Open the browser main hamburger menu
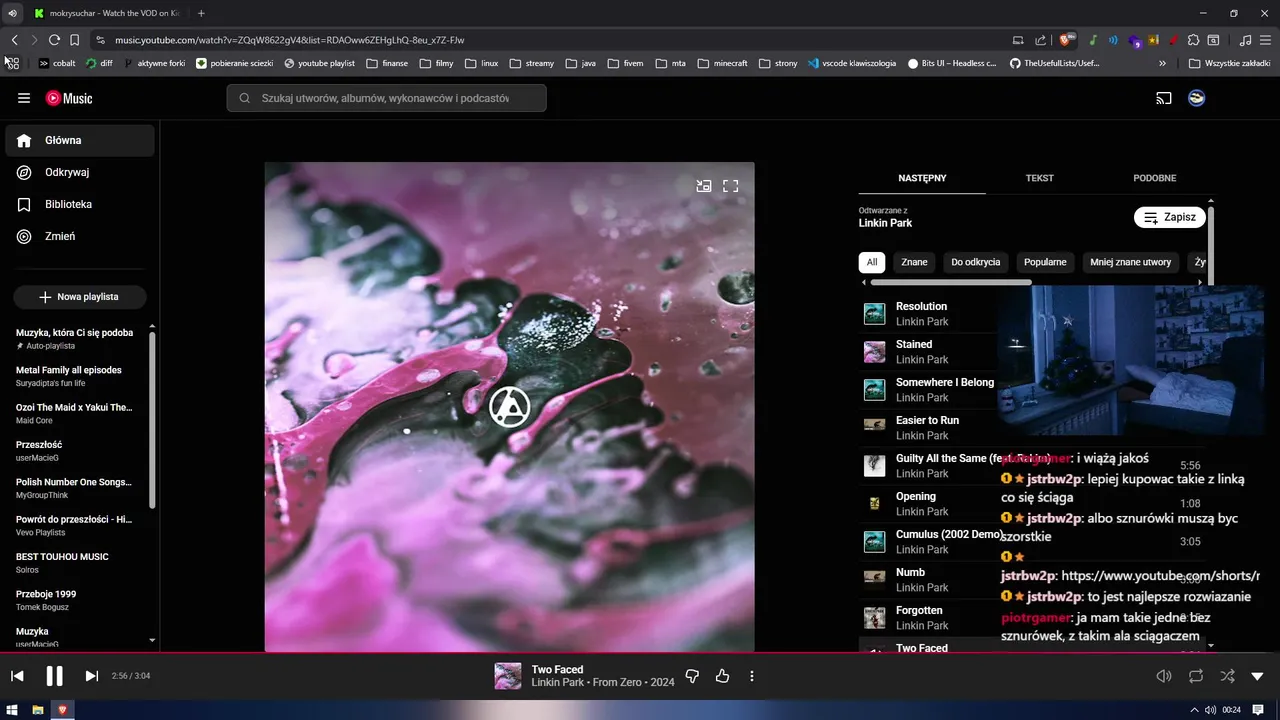This screenshot has height=720, width=1280. [x=1265, y=40]
